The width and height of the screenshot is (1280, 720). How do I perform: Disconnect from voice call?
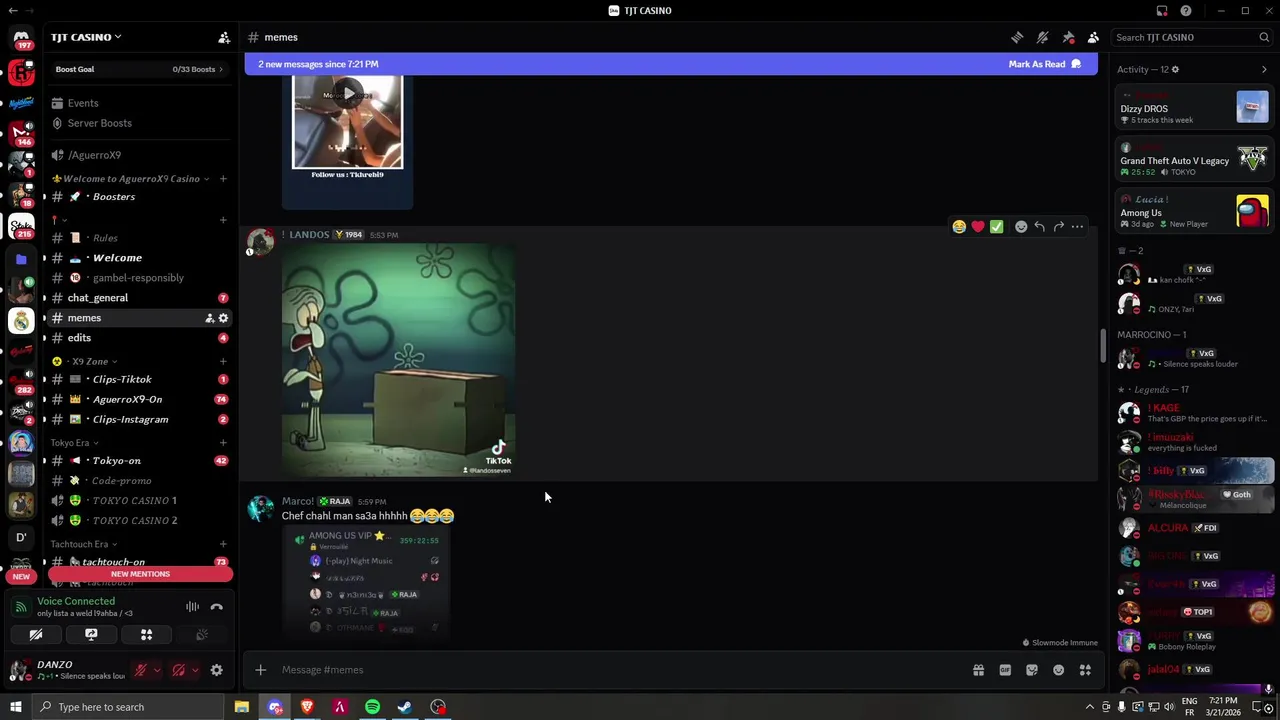tap(216, 607)
